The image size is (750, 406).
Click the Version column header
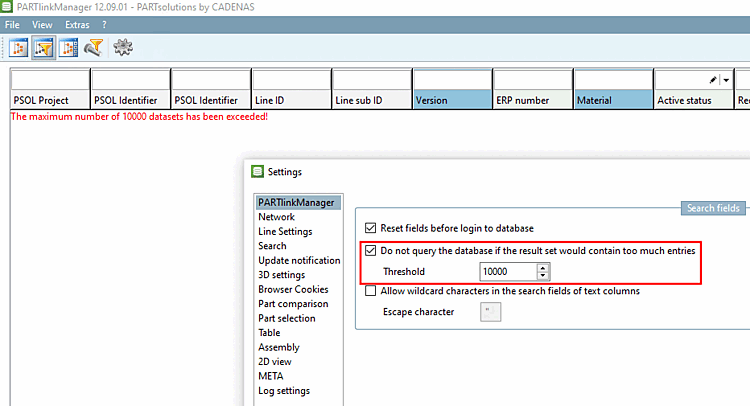click(452, 100)
